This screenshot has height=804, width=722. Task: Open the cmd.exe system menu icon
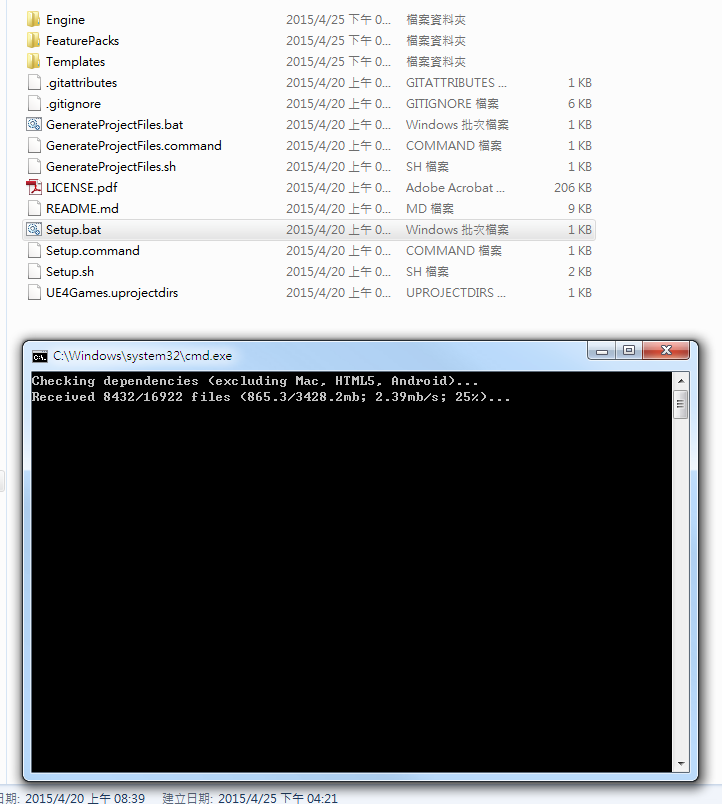tap(39, 356)
